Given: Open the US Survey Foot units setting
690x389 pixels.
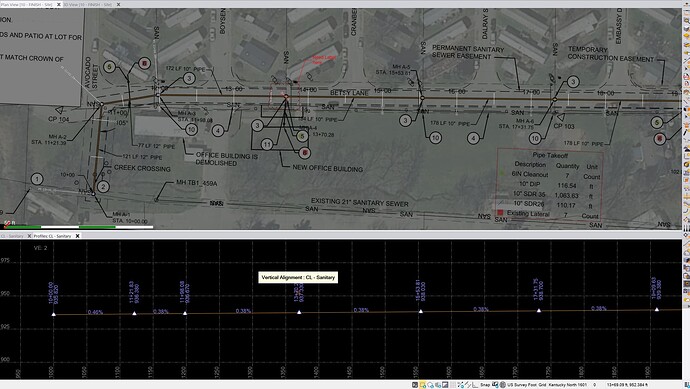Looking at the screenshot, I should click(521, 385).
